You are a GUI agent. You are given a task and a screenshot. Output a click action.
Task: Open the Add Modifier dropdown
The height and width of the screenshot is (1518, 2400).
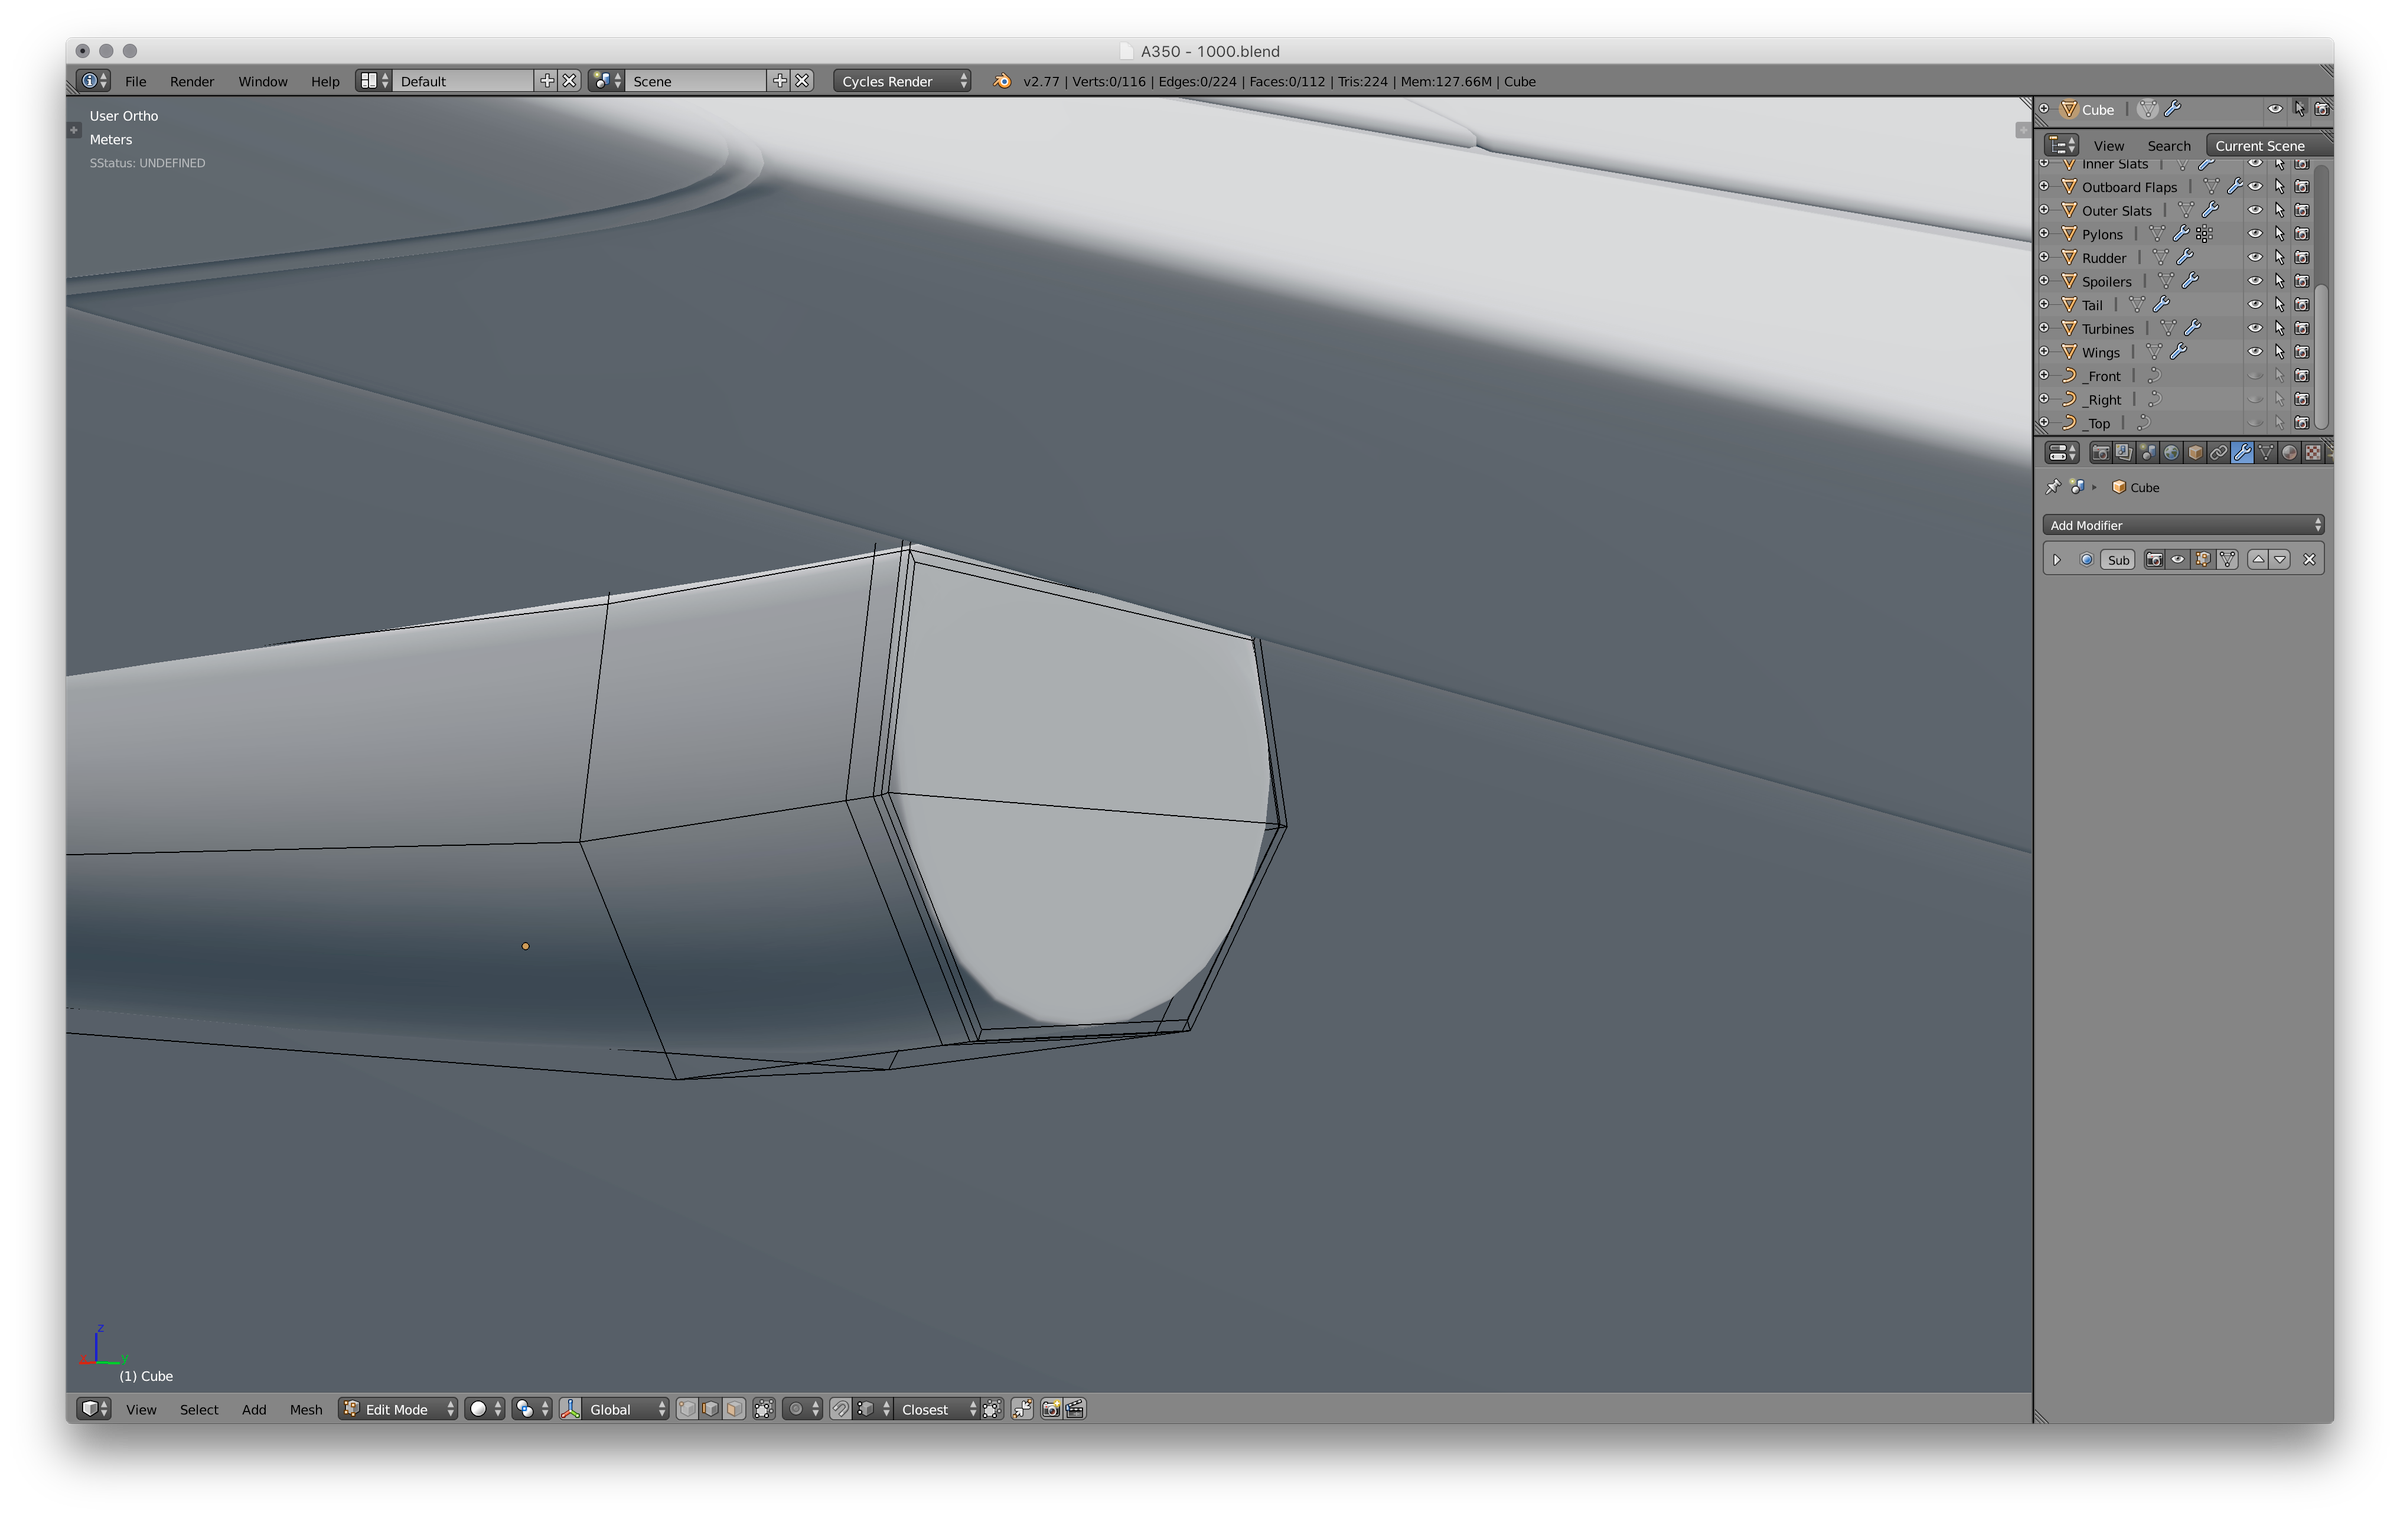[x=2182, y=525]
